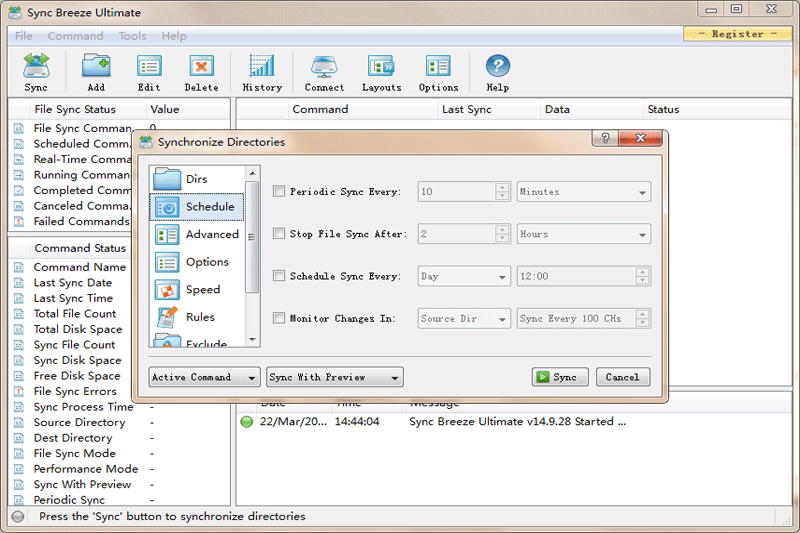
Task: Close the Synchronize Directories dialog
Action: (640, 138)
